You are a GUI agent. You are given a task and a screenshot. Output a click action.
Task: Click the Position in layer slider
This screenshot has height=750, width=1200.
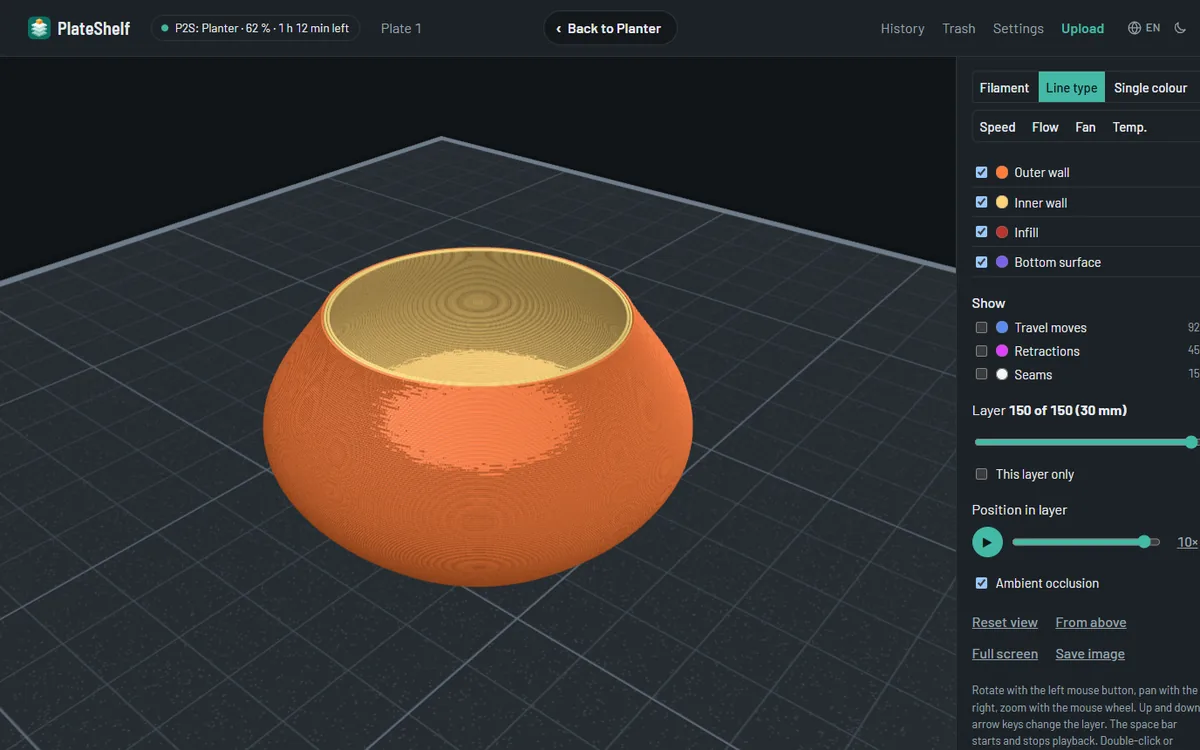tap(1086, 542)
